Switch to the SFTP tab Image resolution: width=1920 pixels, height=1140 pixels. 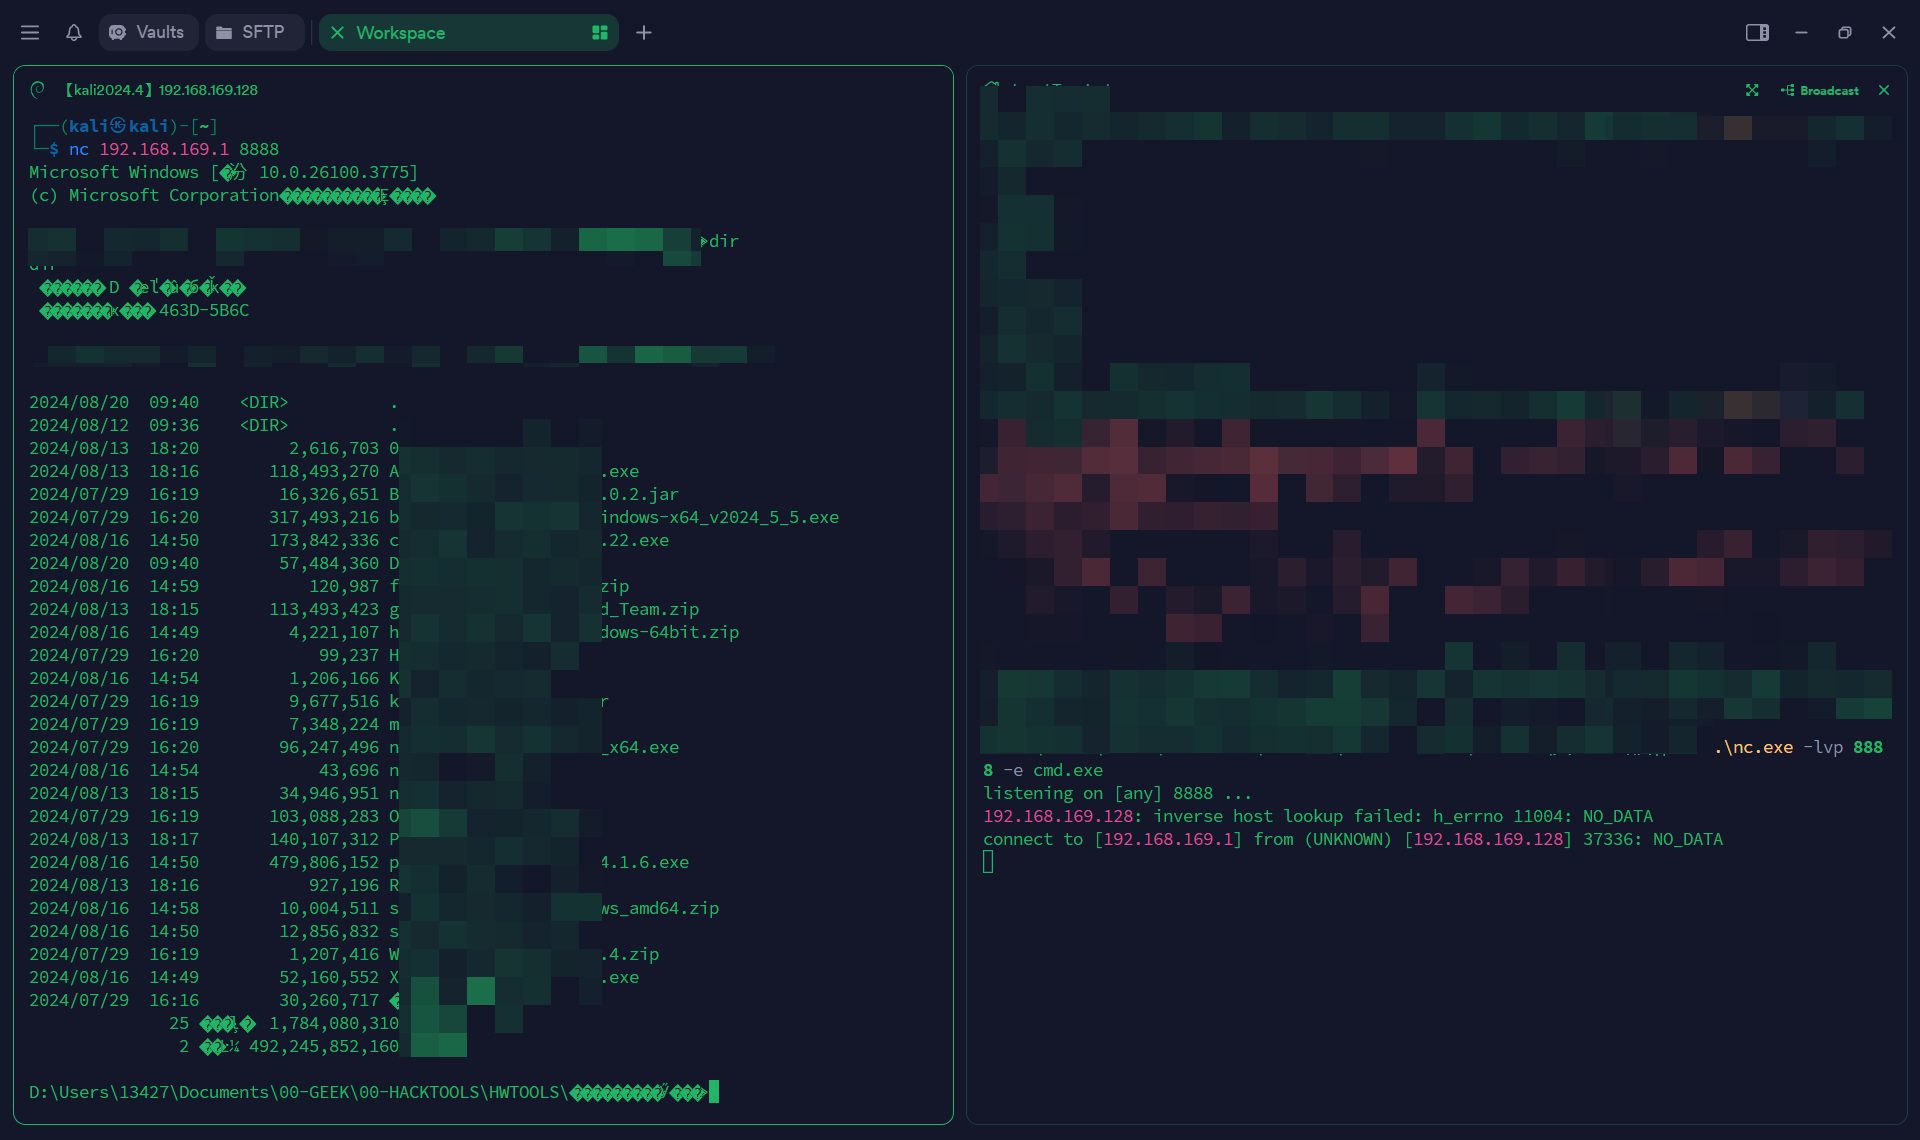click(x=254, y=33)
